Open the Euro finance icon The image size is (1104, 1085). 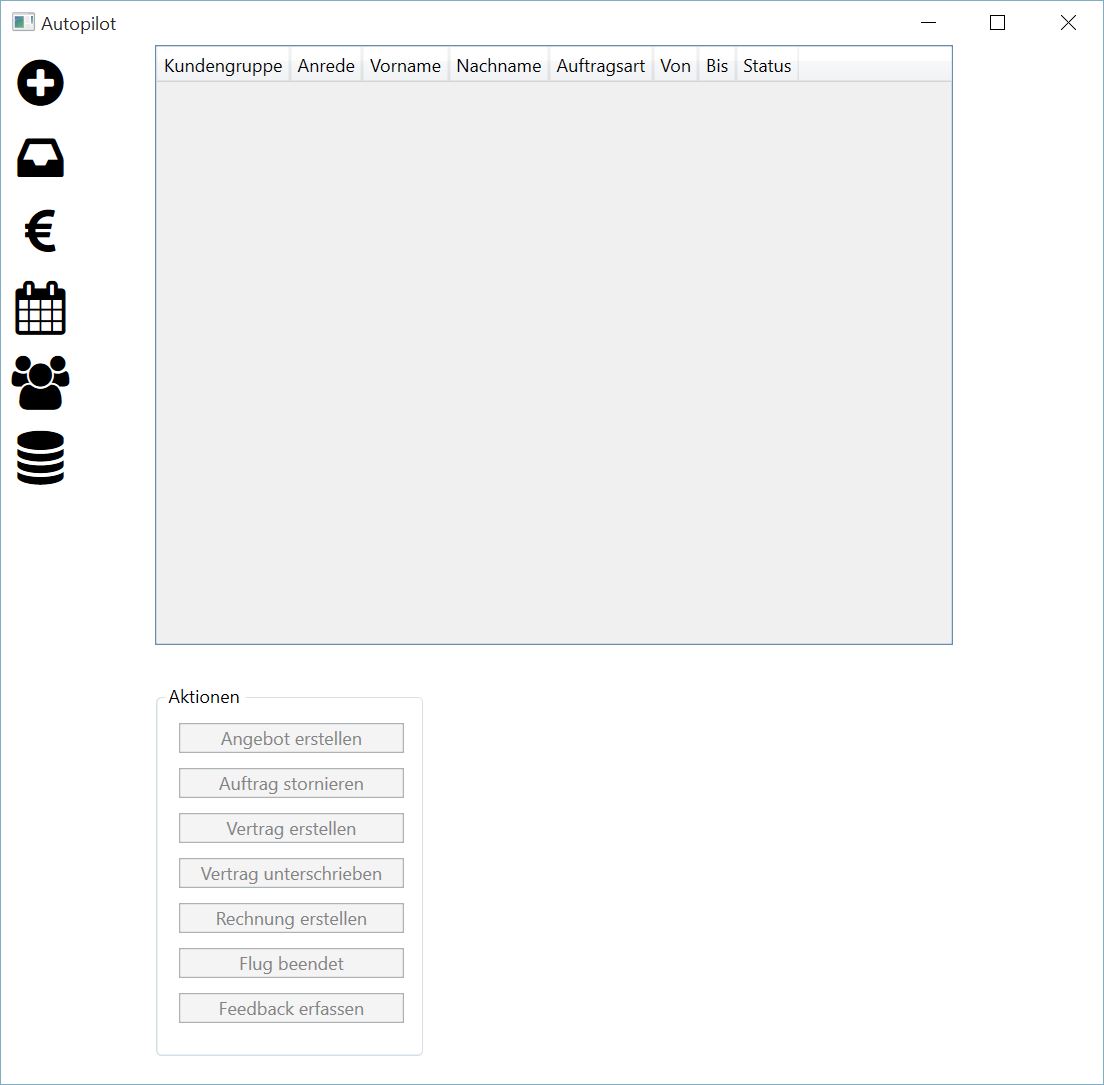[x=40, y=231]
